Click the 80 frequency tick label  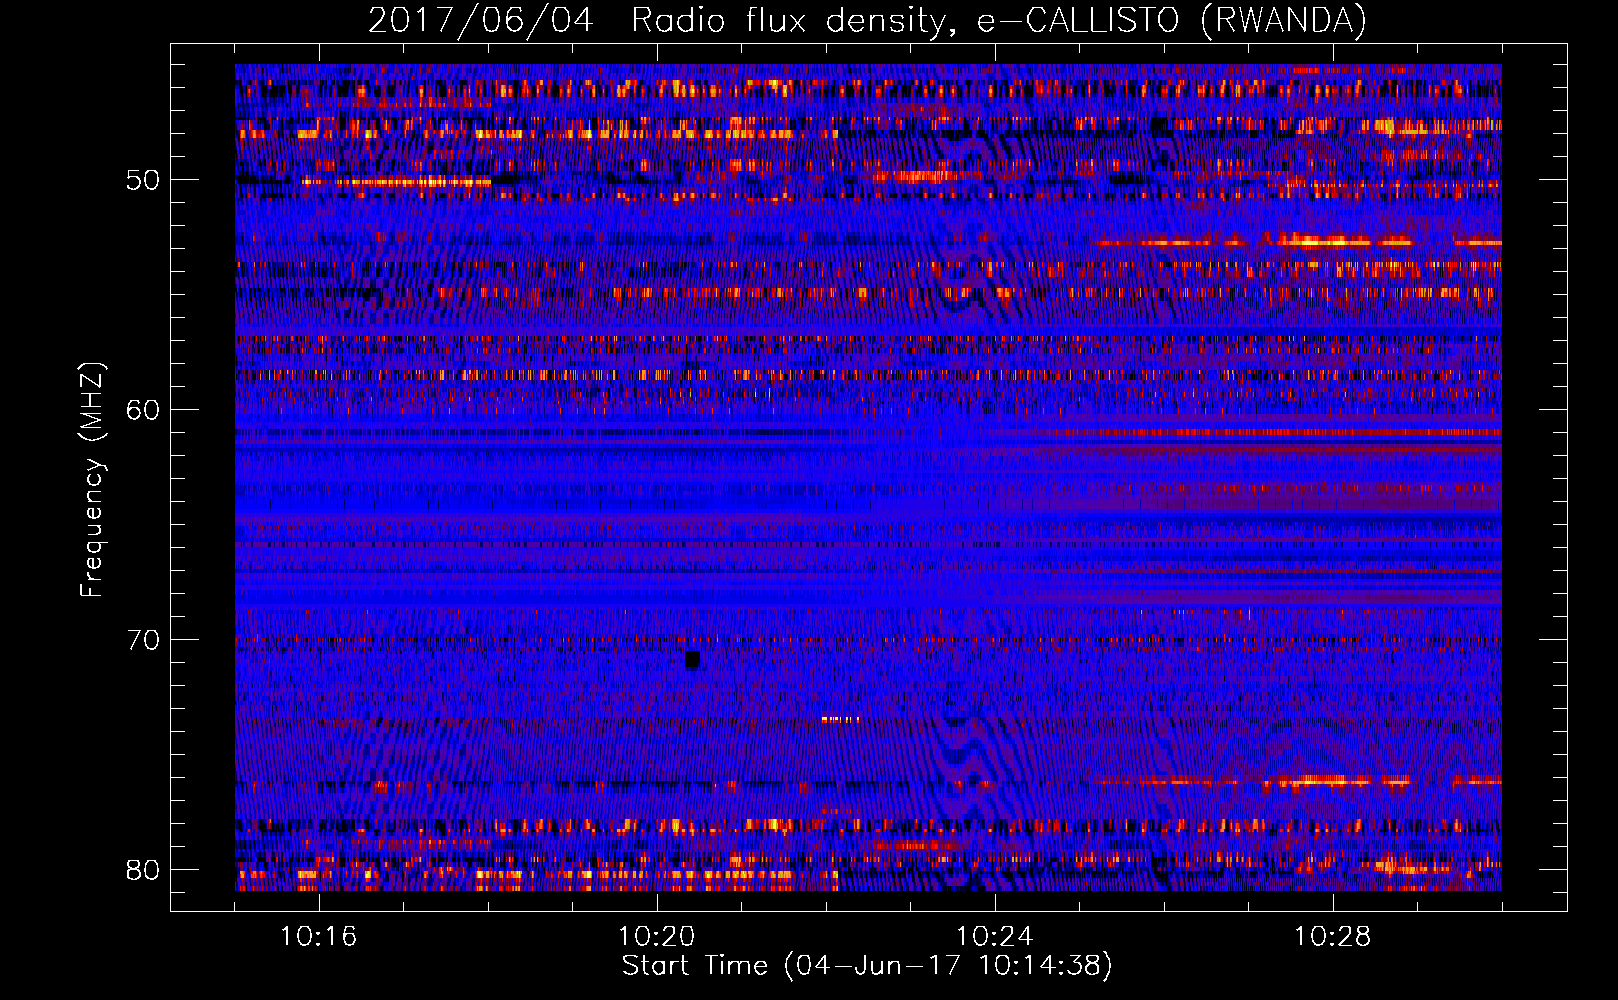(142, 870)
